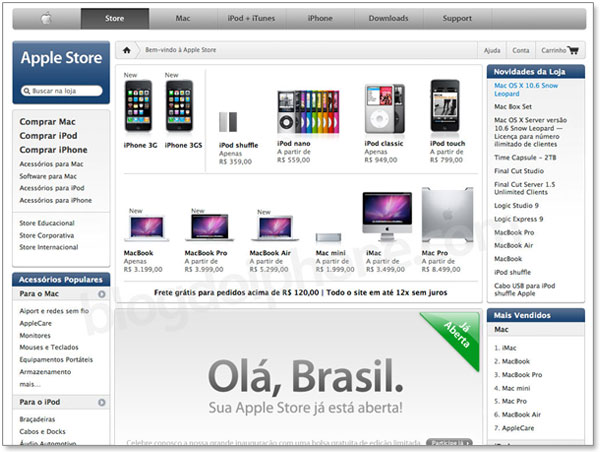Click the Comprar iPhone link
This screenshot has width=600, height=452.
pos(54,150)
